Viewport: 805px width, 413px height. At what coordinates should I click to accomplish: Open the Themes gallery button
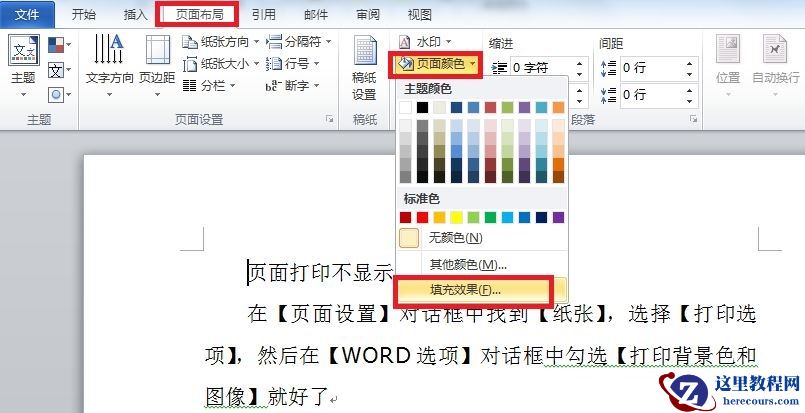click(22, 62)
